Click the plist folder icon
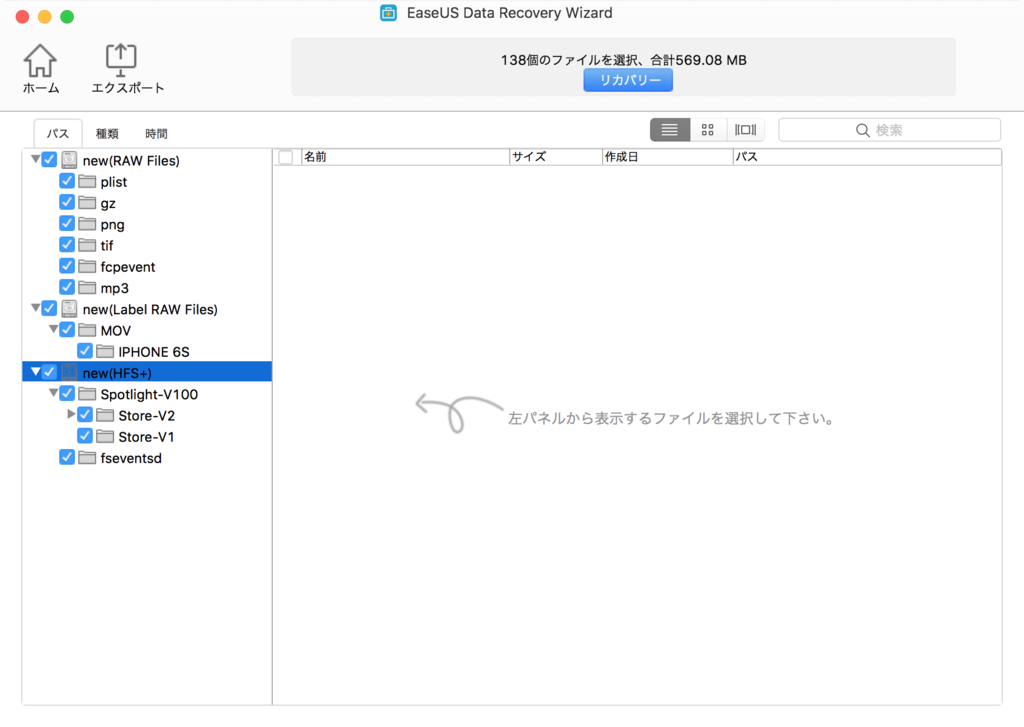Image resolution: width=1024 pixels, height=727 pixels. pos(87,182)
